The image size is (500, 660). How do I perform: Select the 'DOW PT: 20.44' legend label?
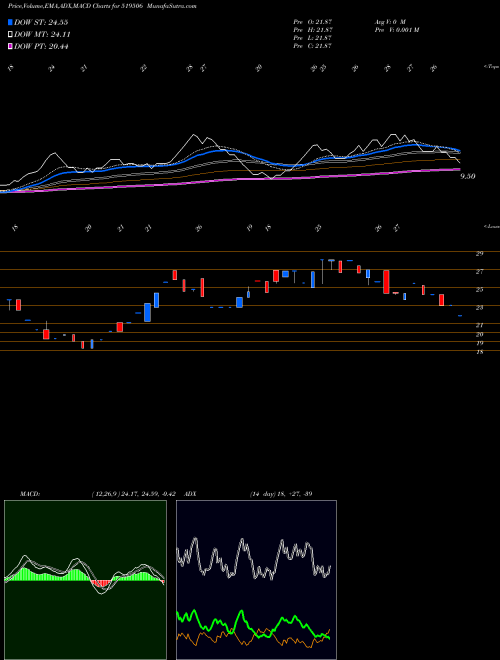pos(41,46)
